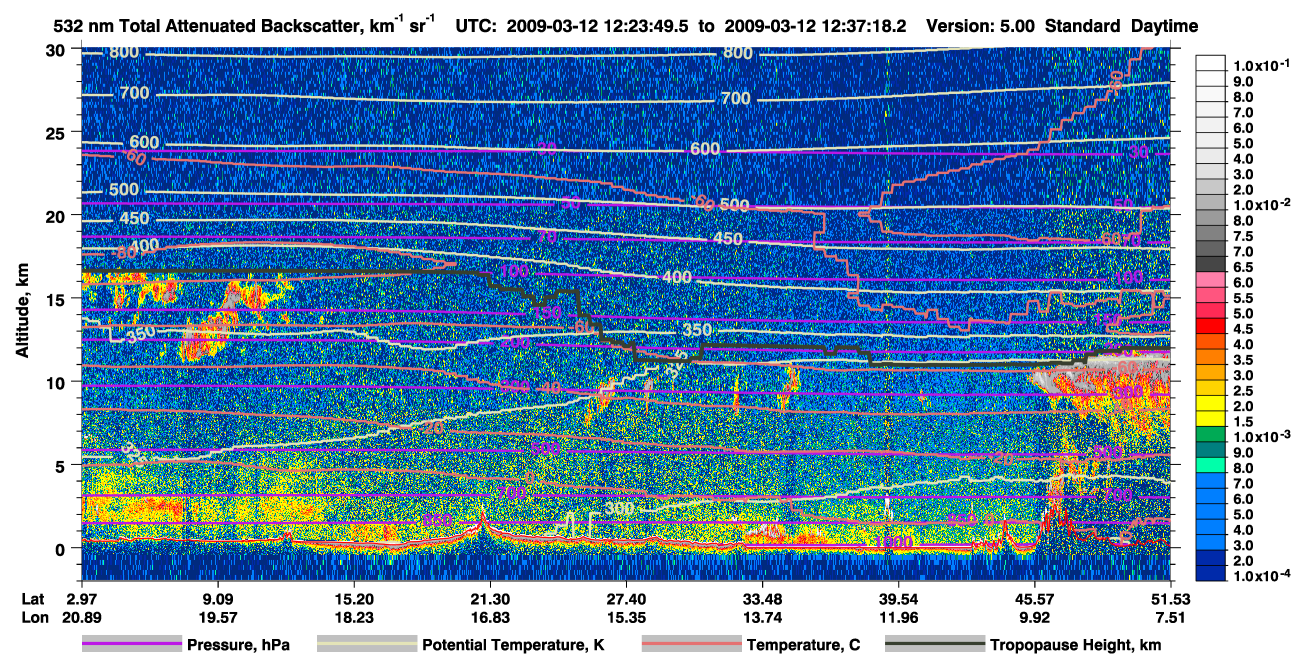This screenshot has width=1300, height=667.
Task: Click latitude value 33.48
Action: (x=762, y=597)
